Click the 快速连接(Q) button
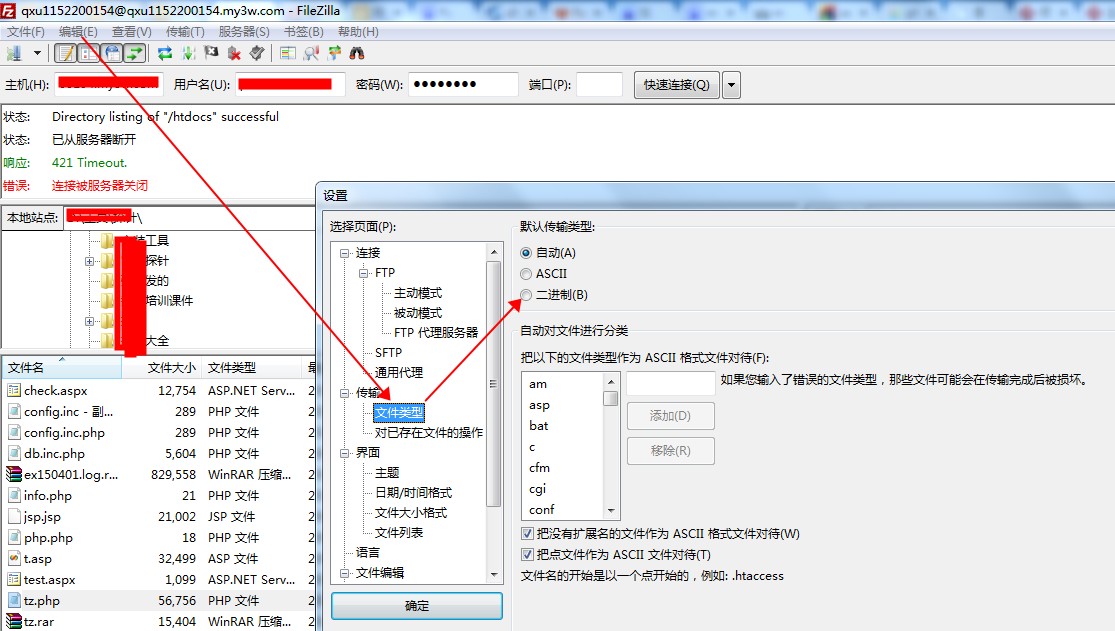1115x631 pixels. point(677,85)
